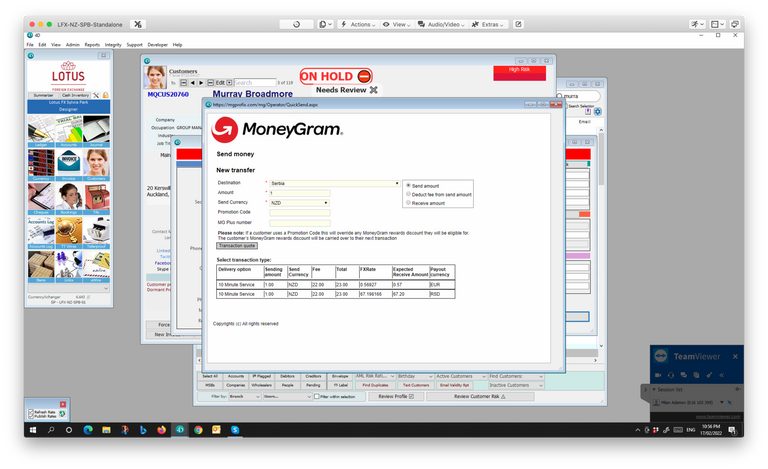Screen dimensions: 768x469
Task: Click the Text Customers button
Action: pyautogui.click(x=416, y=385)
